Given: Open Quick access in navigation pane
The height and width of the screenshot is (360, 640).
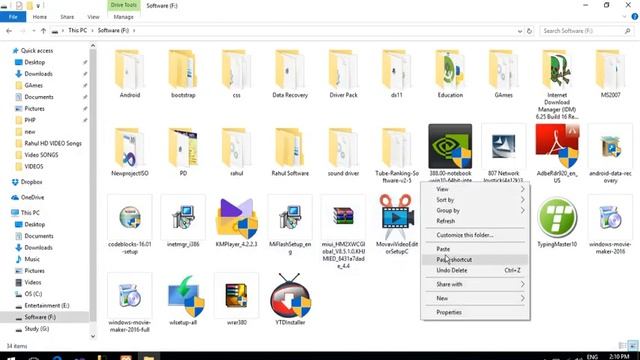Looking at the screenshot, I should (37, 51).
